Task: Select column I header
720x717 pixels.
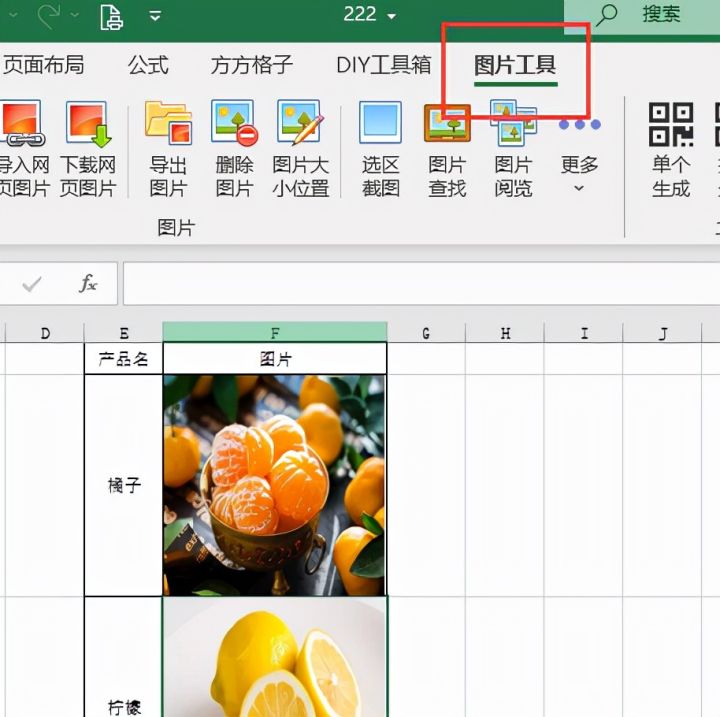Action: click(584, 333)
